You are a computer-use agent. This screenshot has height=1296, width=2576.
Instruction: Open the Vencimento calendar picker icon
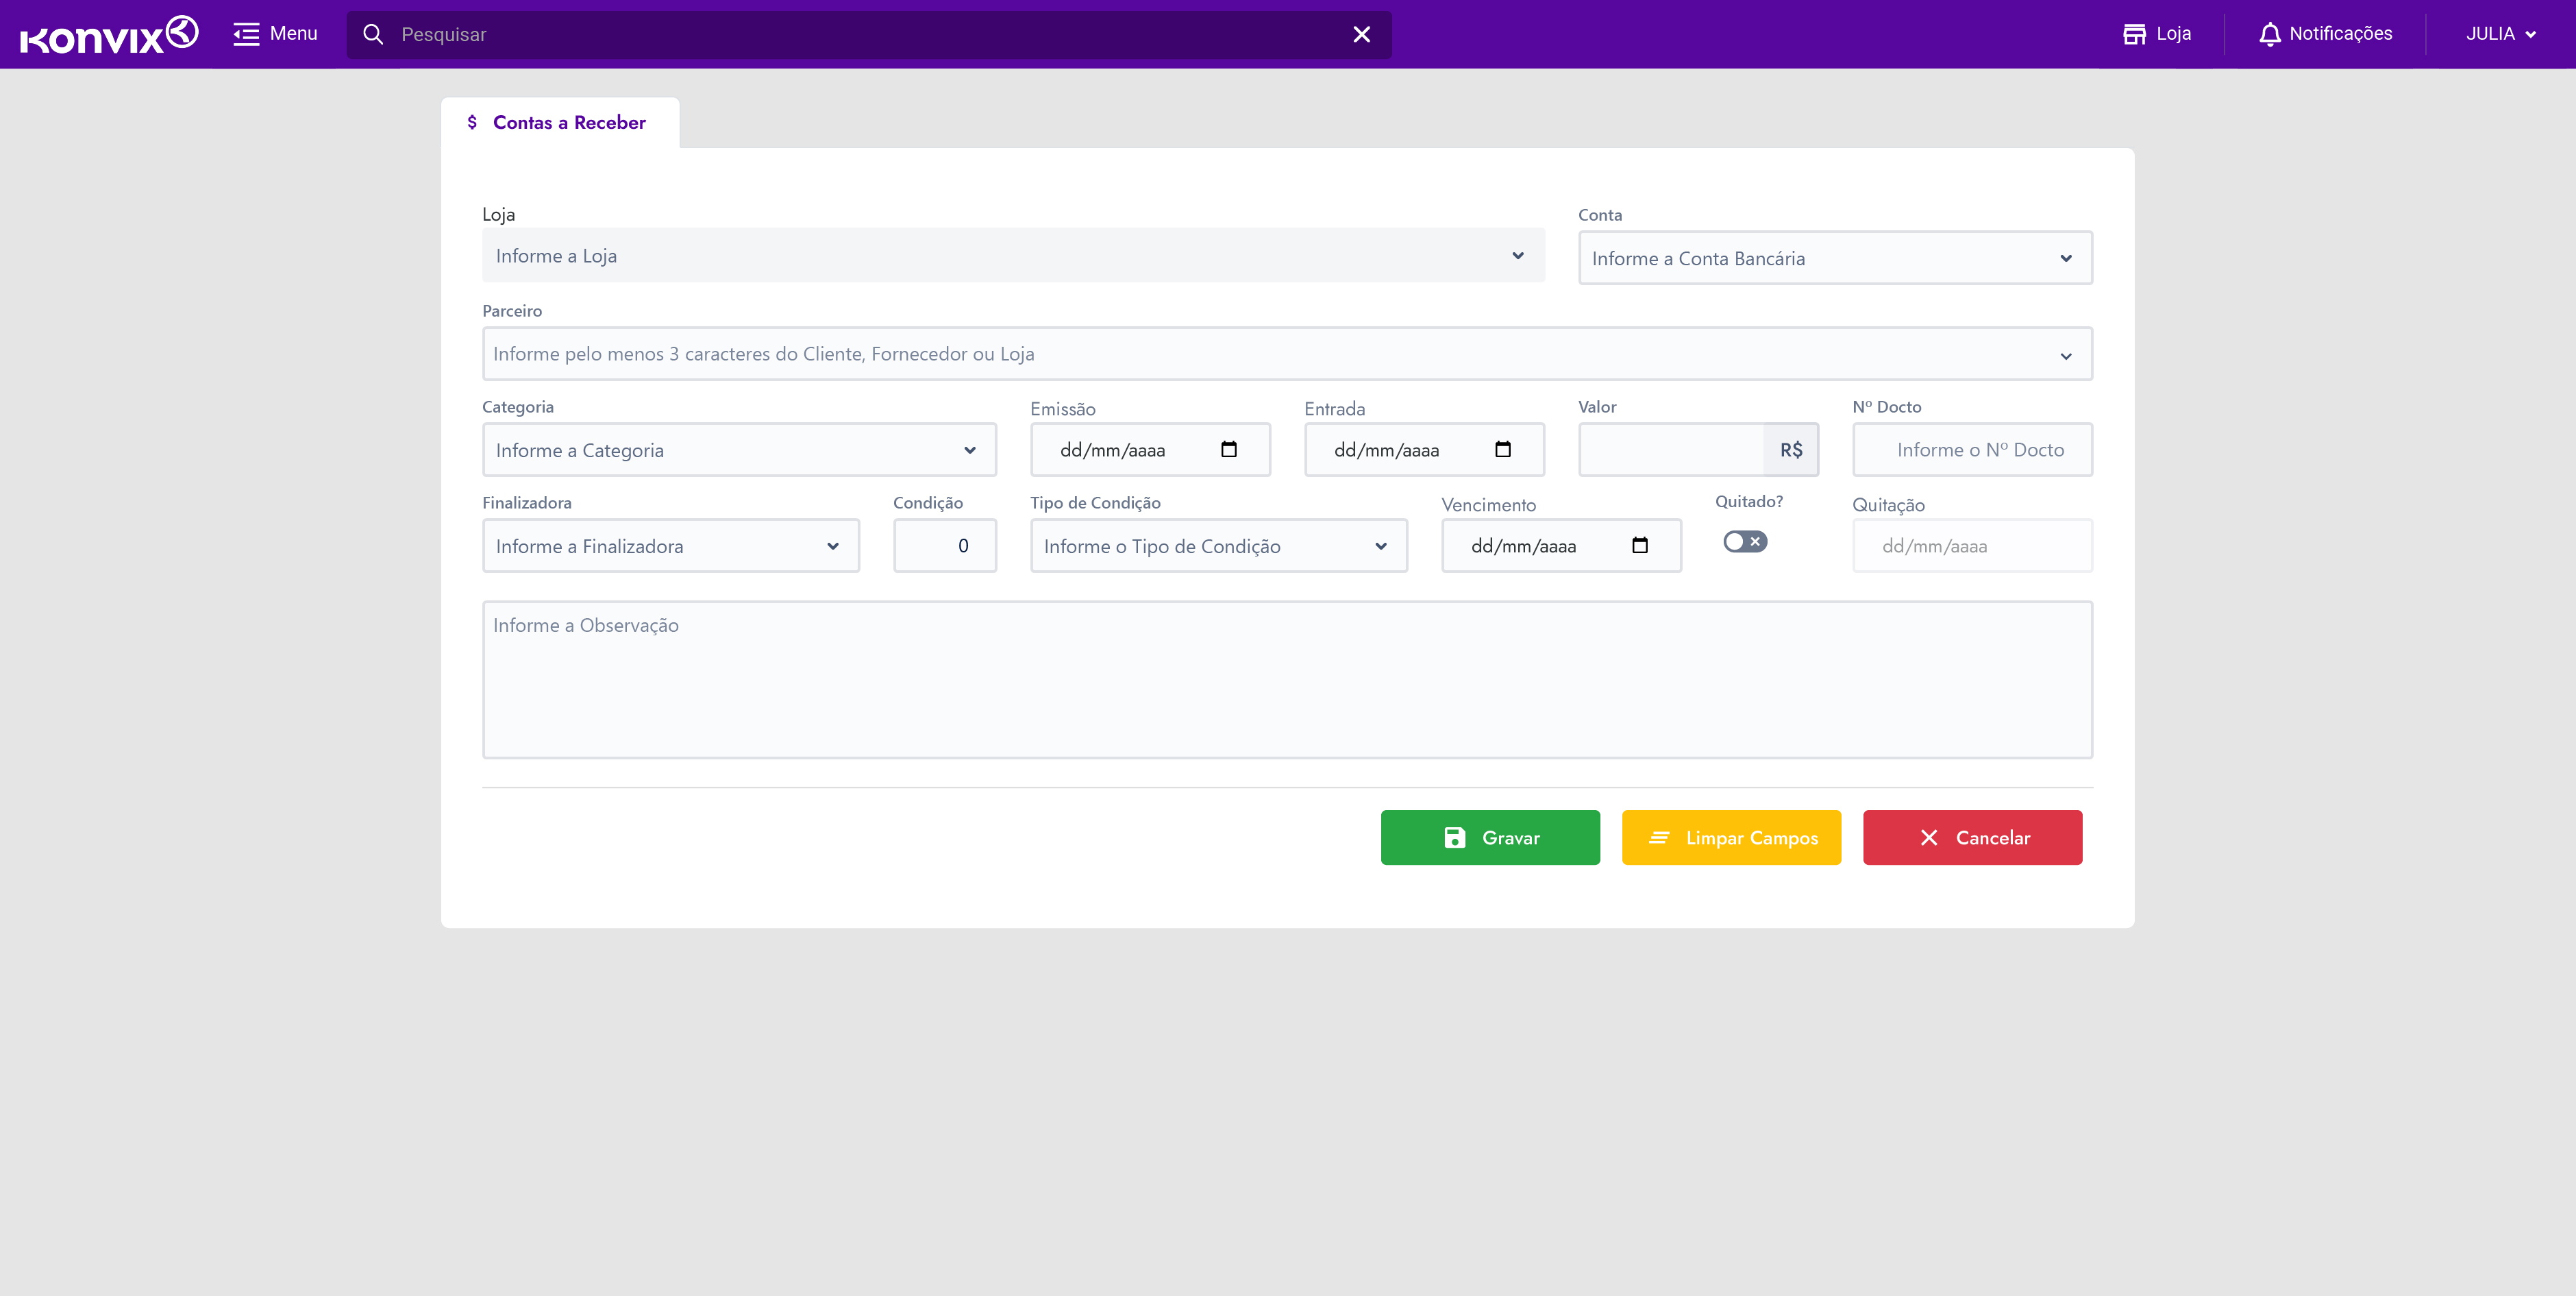pos(1639,546)
